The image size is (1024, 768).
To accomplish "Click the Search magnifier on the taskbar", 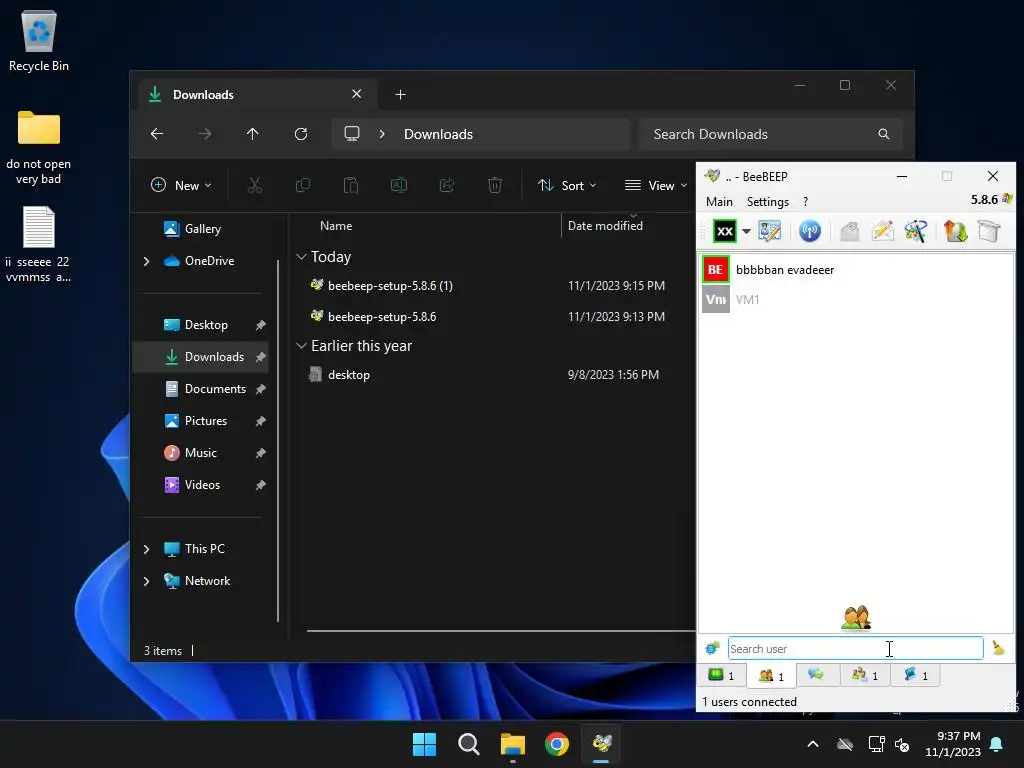I will pyautogui.click(x=468, y=744).
